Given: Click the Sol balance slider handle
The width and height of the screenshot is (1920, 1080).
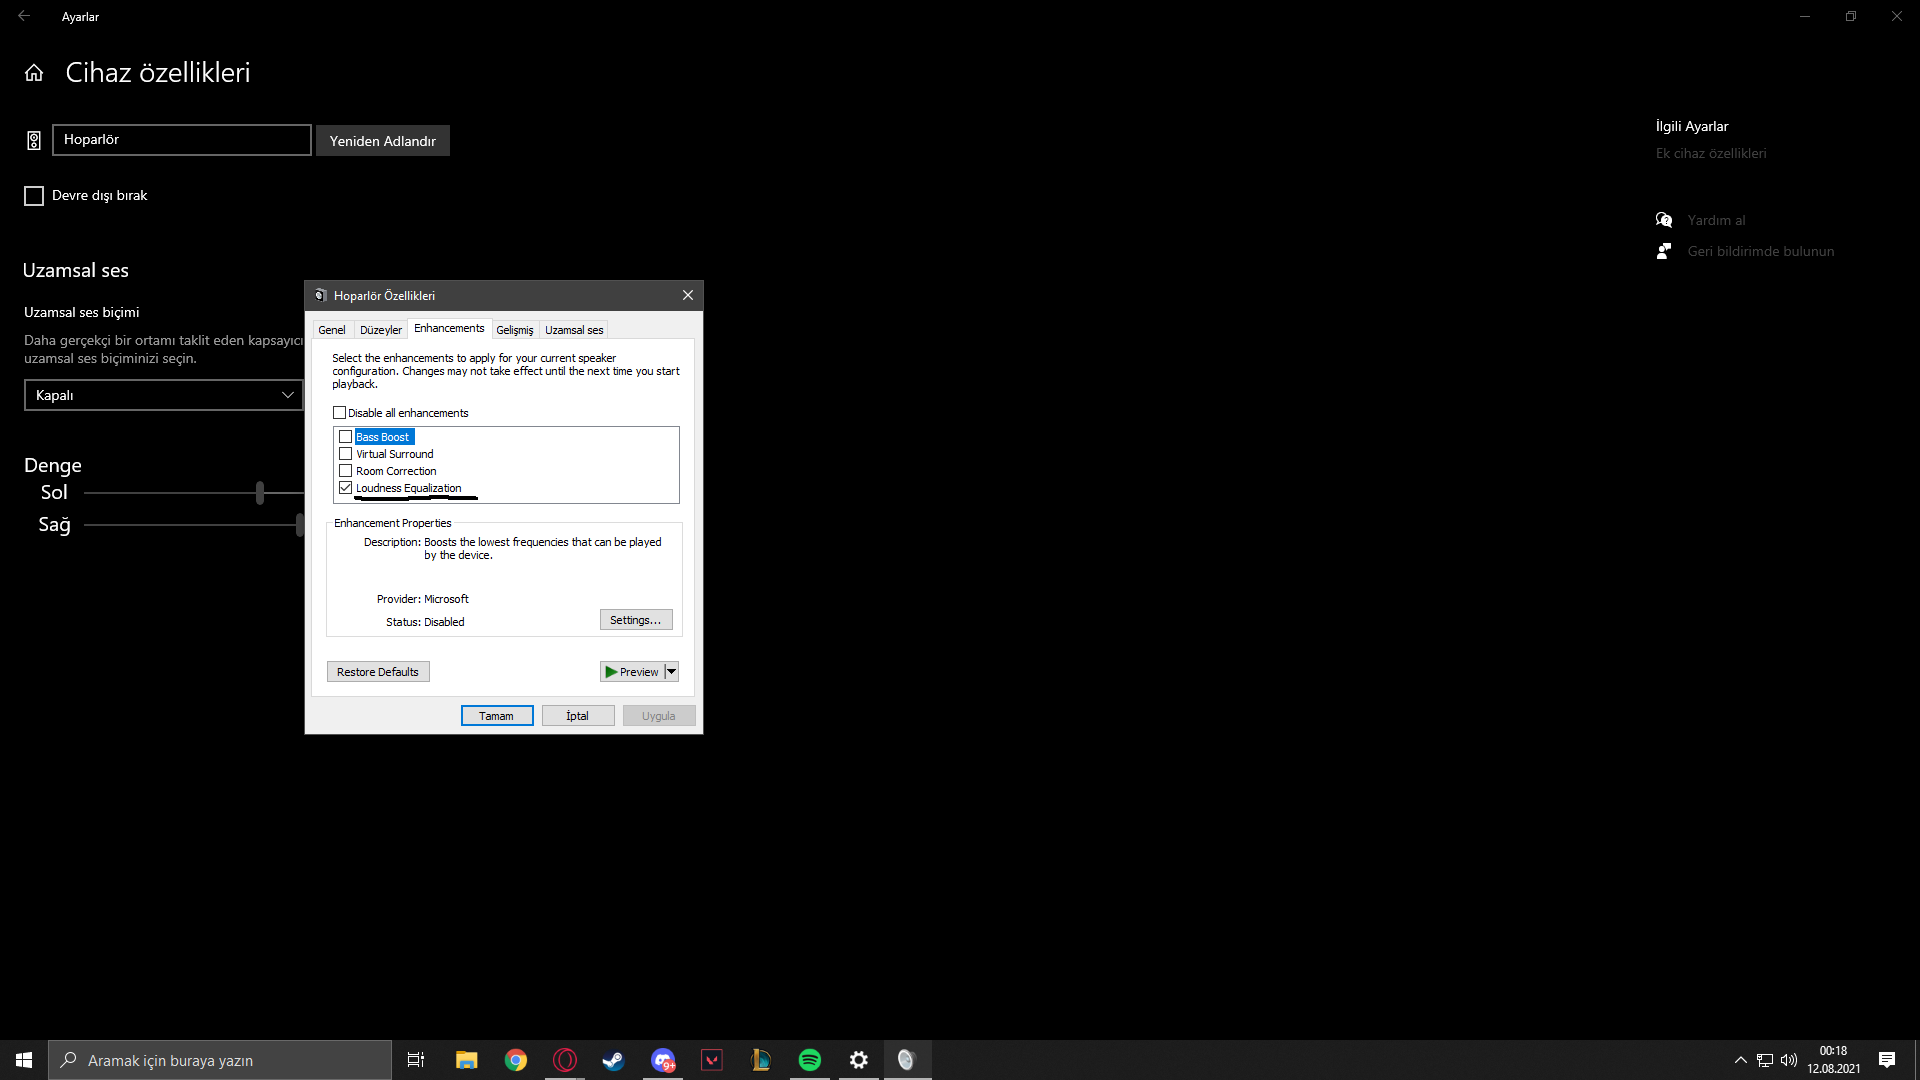Looking at the screenshot, I should coord(260,492).
